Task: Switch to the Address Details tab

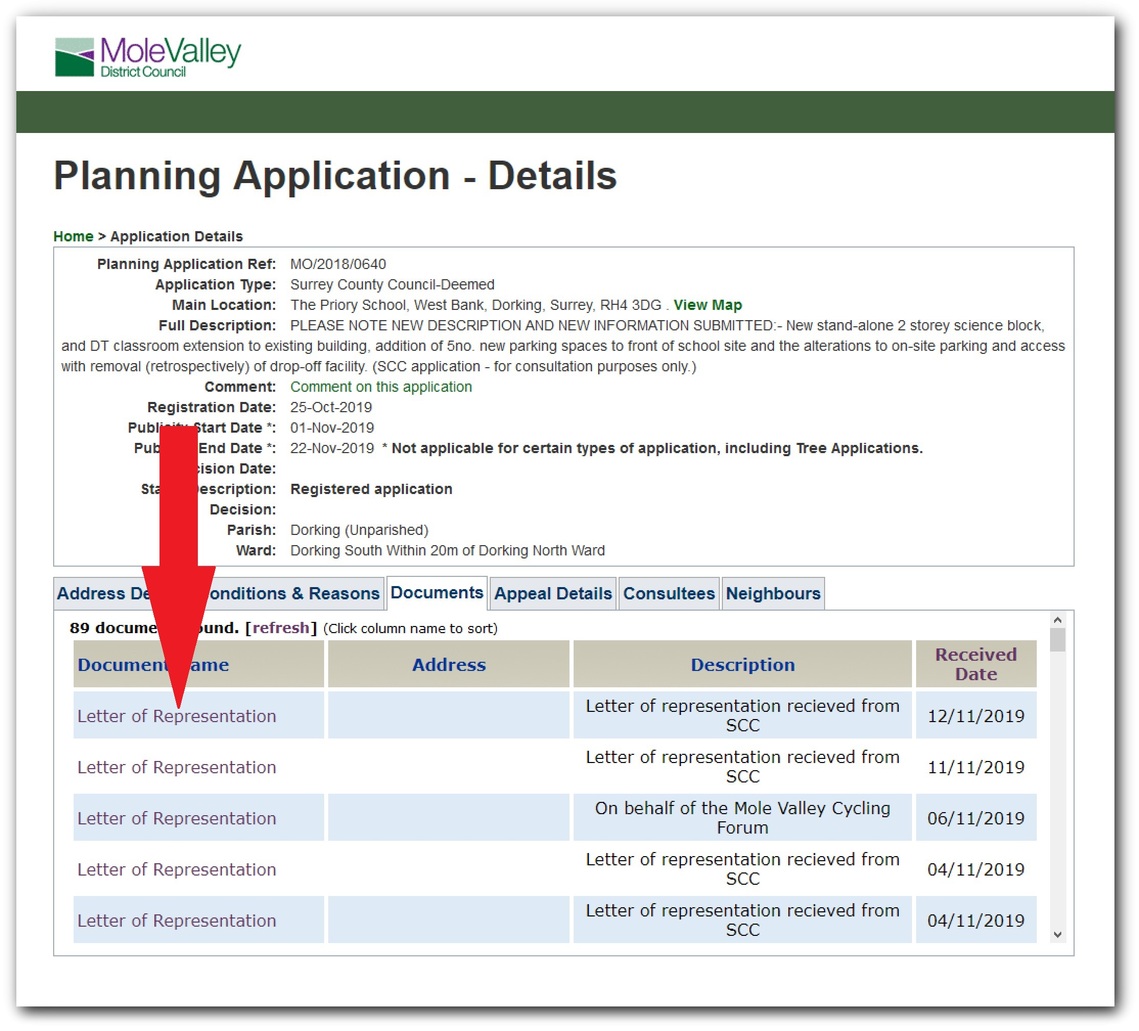Action: pyautogui.click(x=100, y=594)
